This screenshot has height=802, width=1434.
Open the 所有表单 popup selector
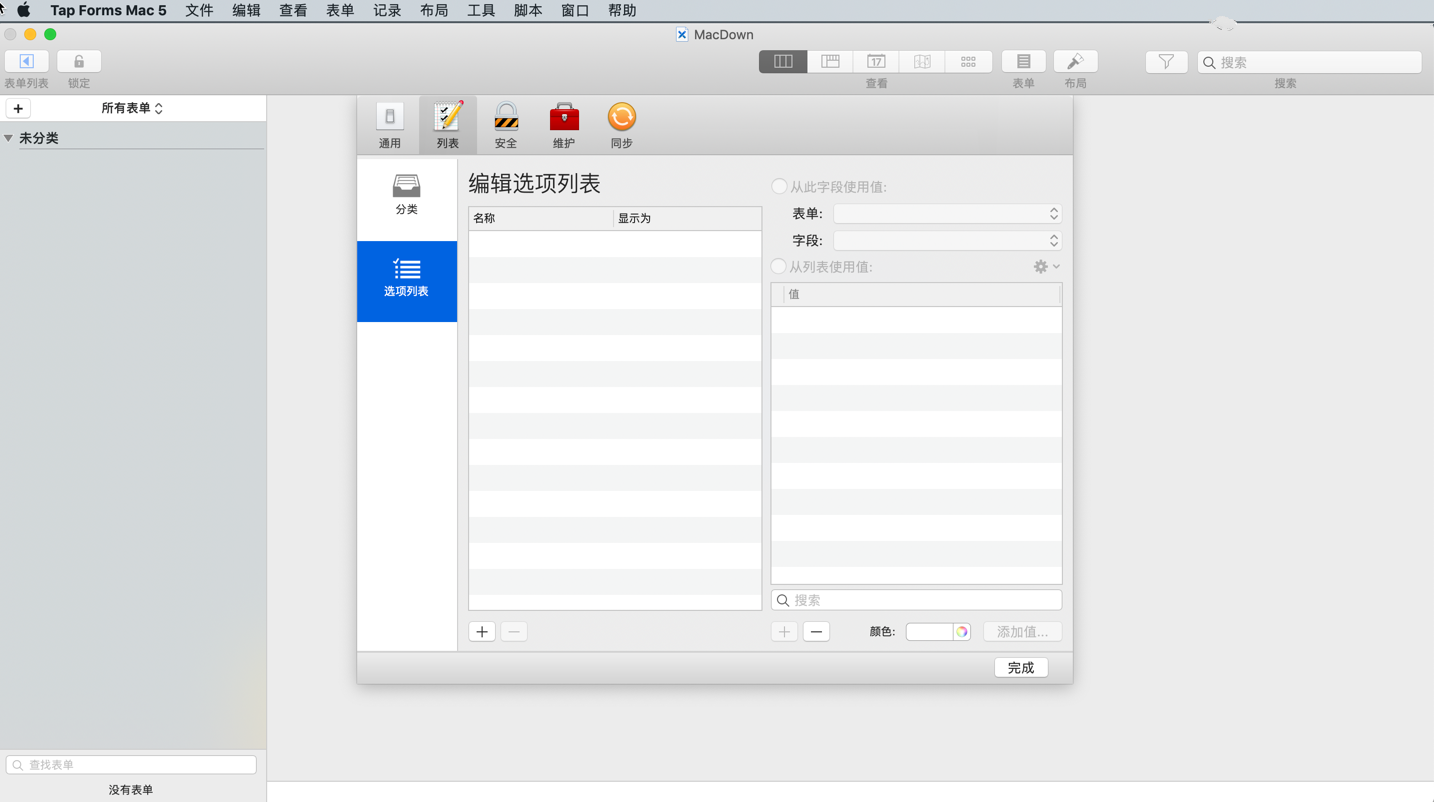click(132, 108)
